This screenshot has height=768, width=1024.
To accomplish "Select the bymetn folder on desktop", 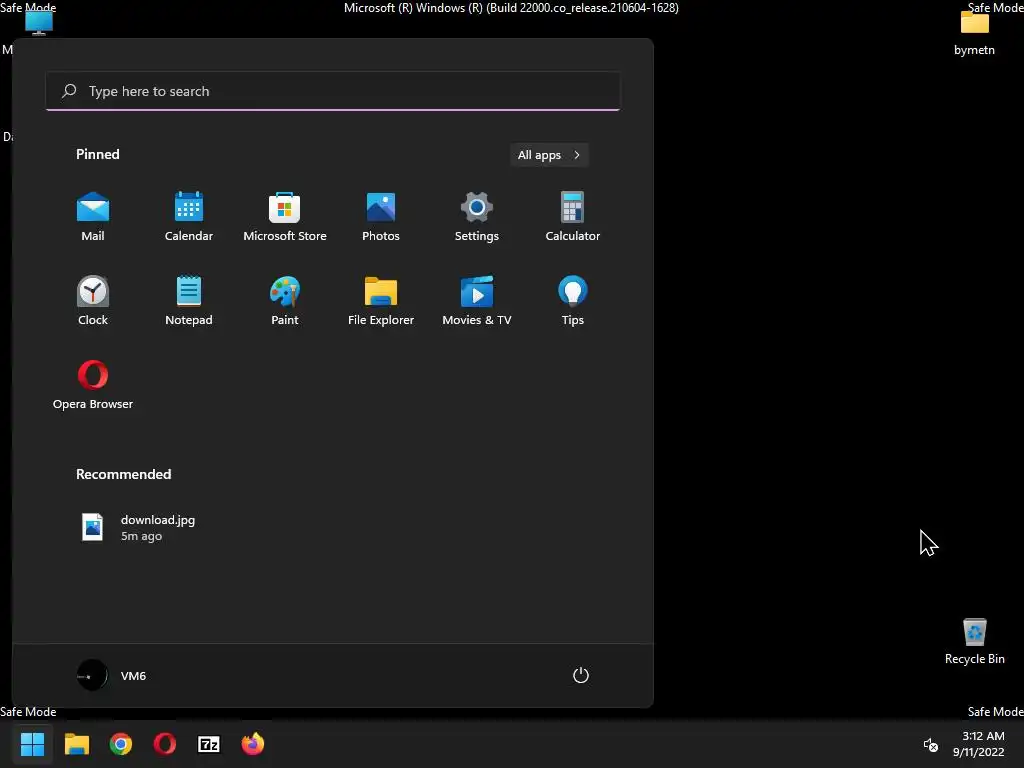I will (974, 33).
